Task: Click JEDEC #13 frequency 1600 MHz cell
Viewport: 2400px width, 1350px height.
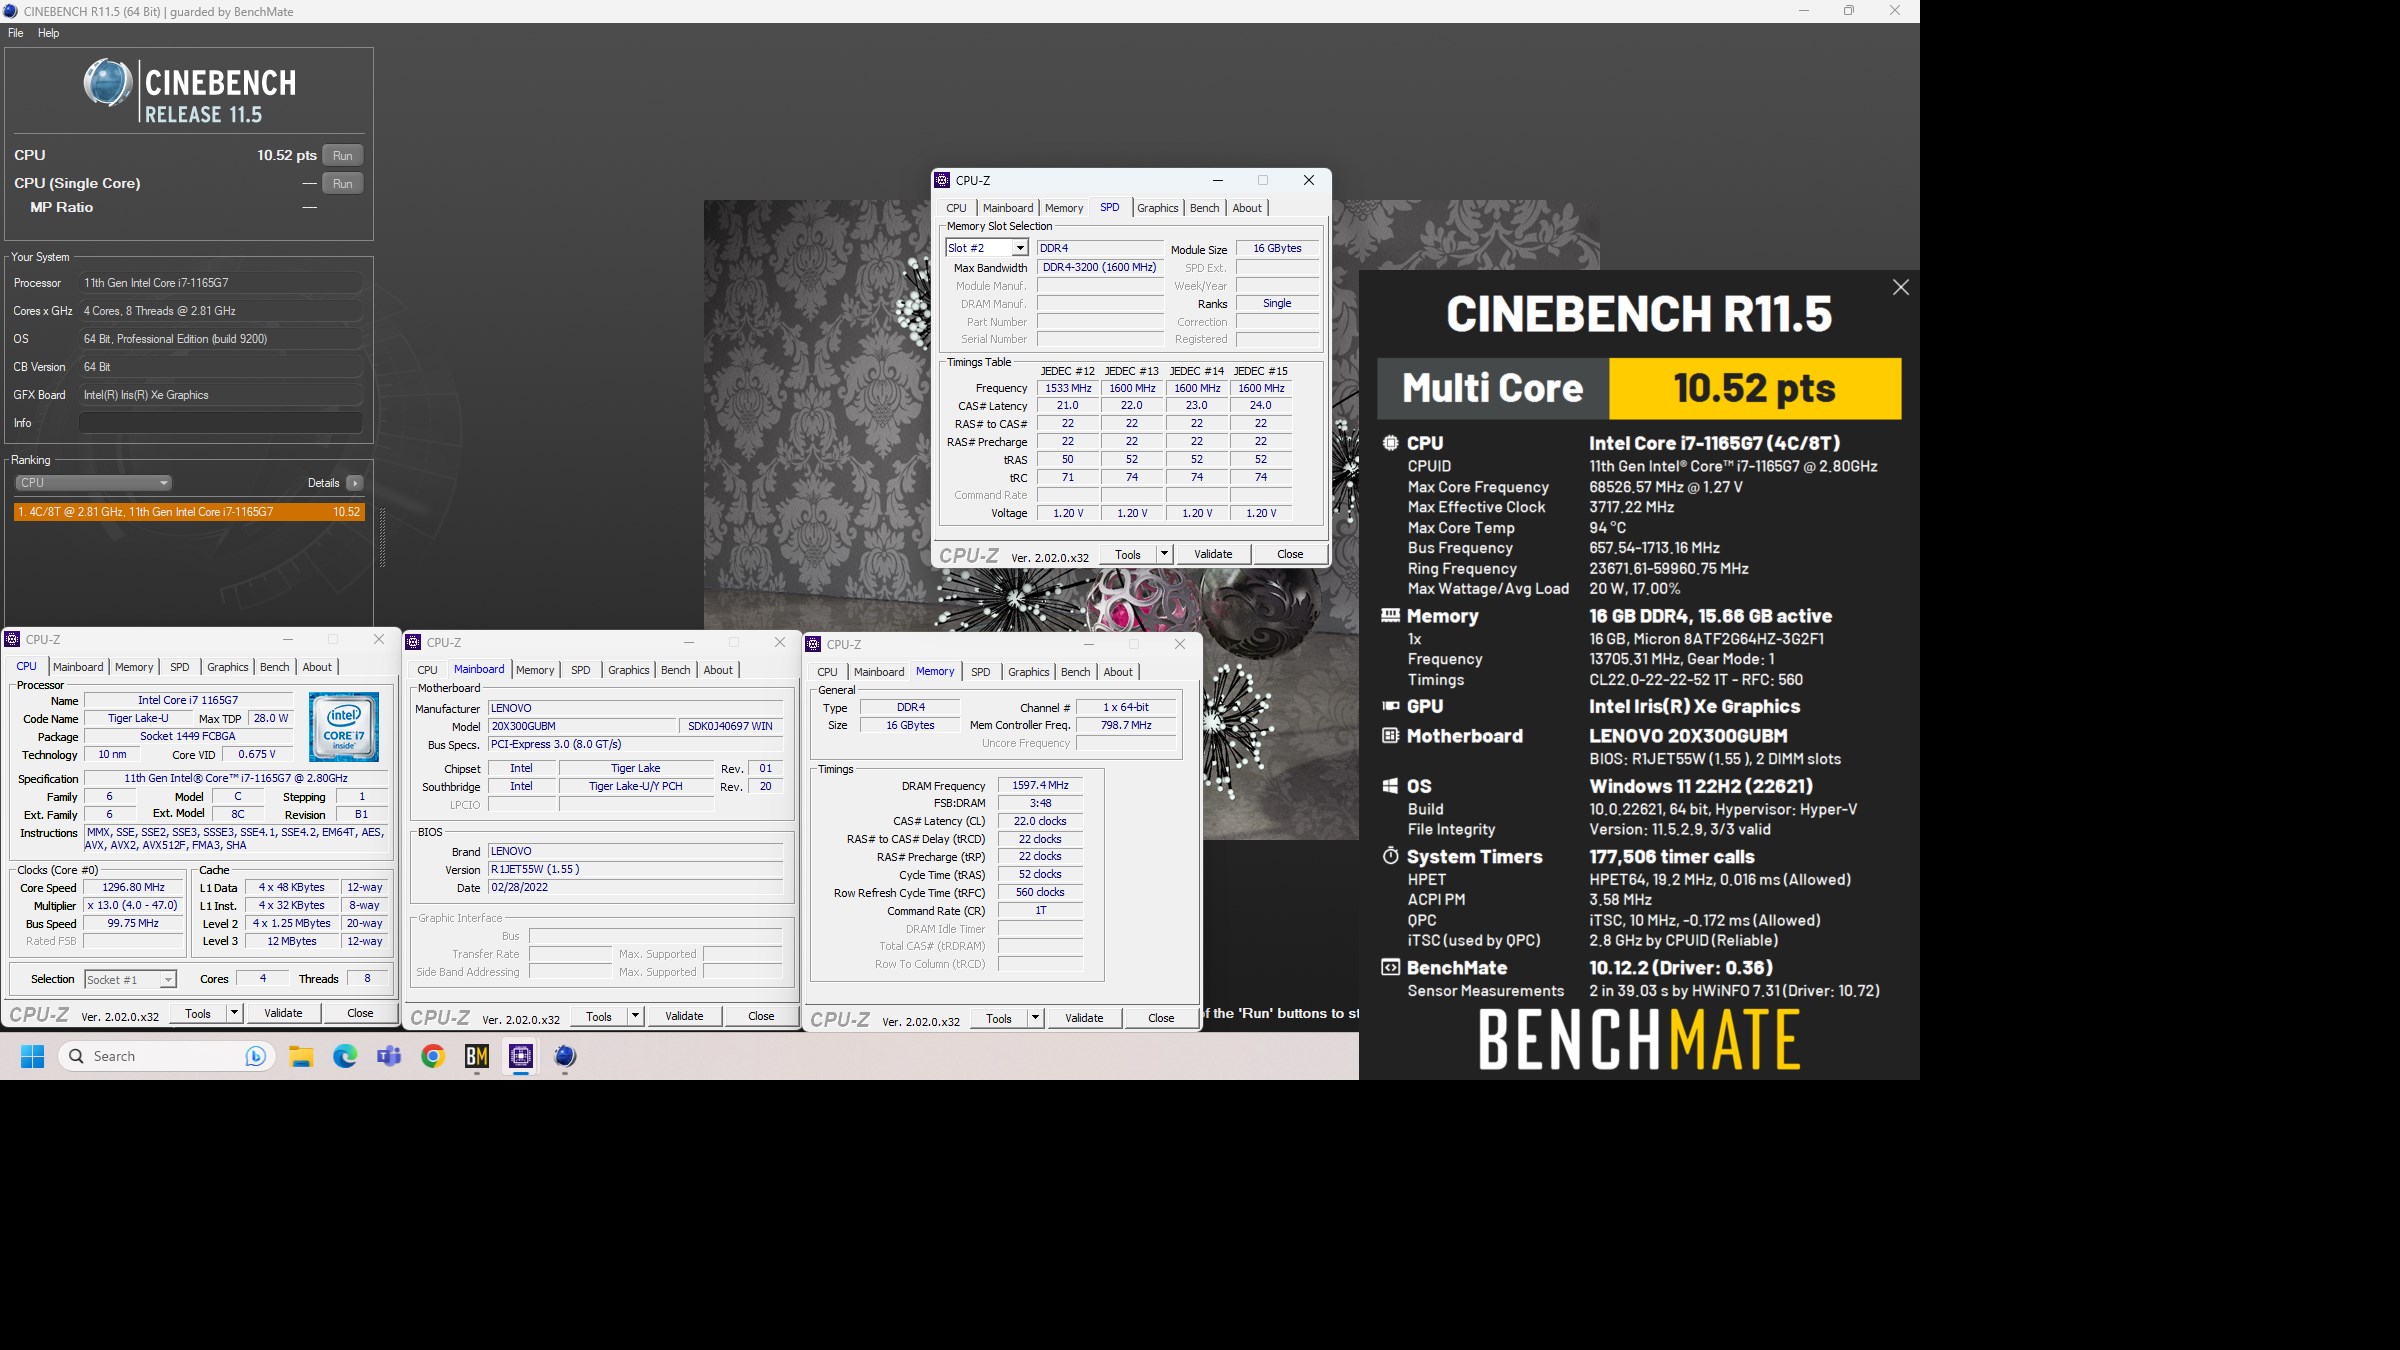Action: coord(1132,388)
